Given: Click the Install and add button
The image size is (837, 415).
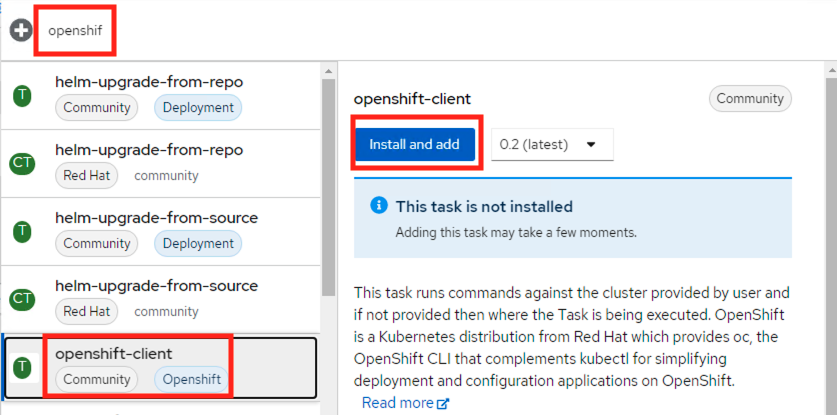Looking at the screenshot, I should click(414, 144).
